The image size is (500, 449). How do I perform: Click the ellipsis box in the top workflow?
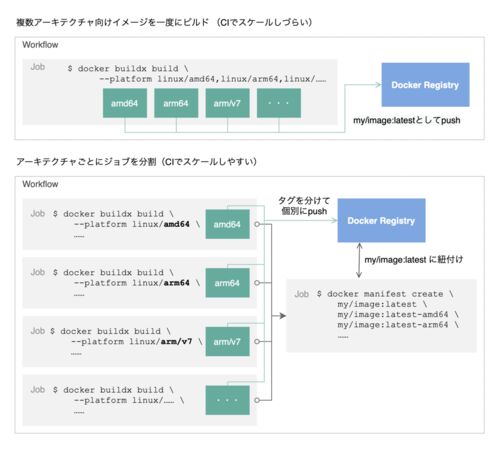pos(279,103)
